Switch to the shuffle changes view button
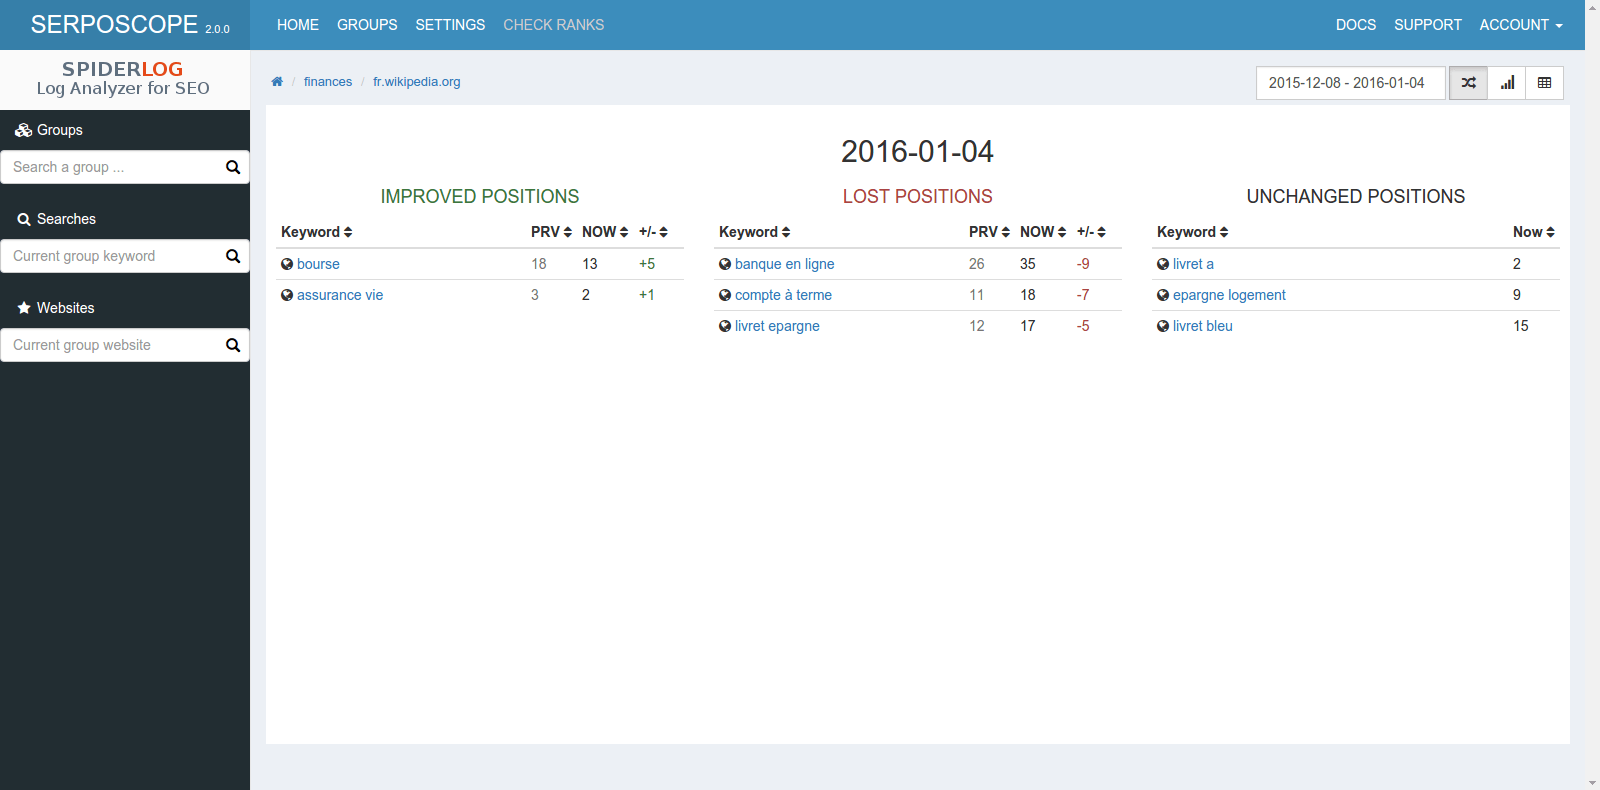 click(x=1468, y=83)
